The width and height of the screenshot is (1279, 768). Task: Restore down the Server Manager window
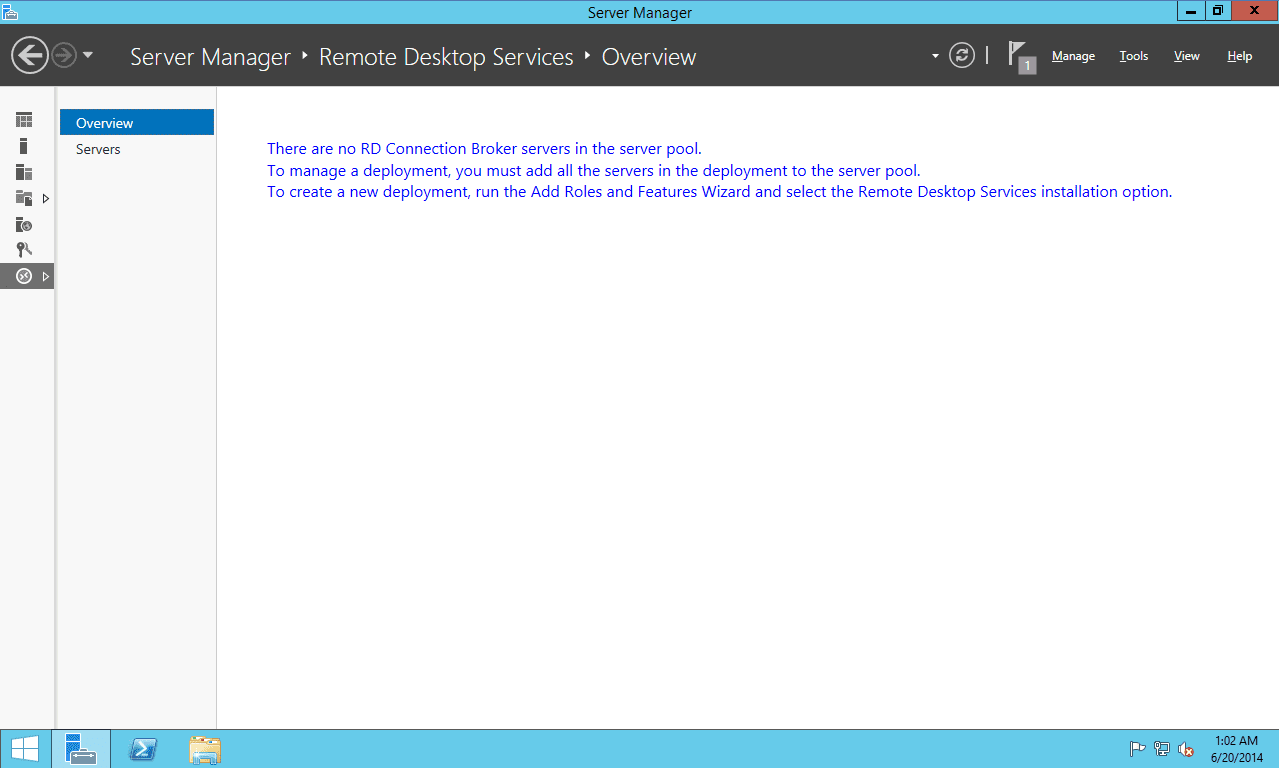coord(1217,11)
